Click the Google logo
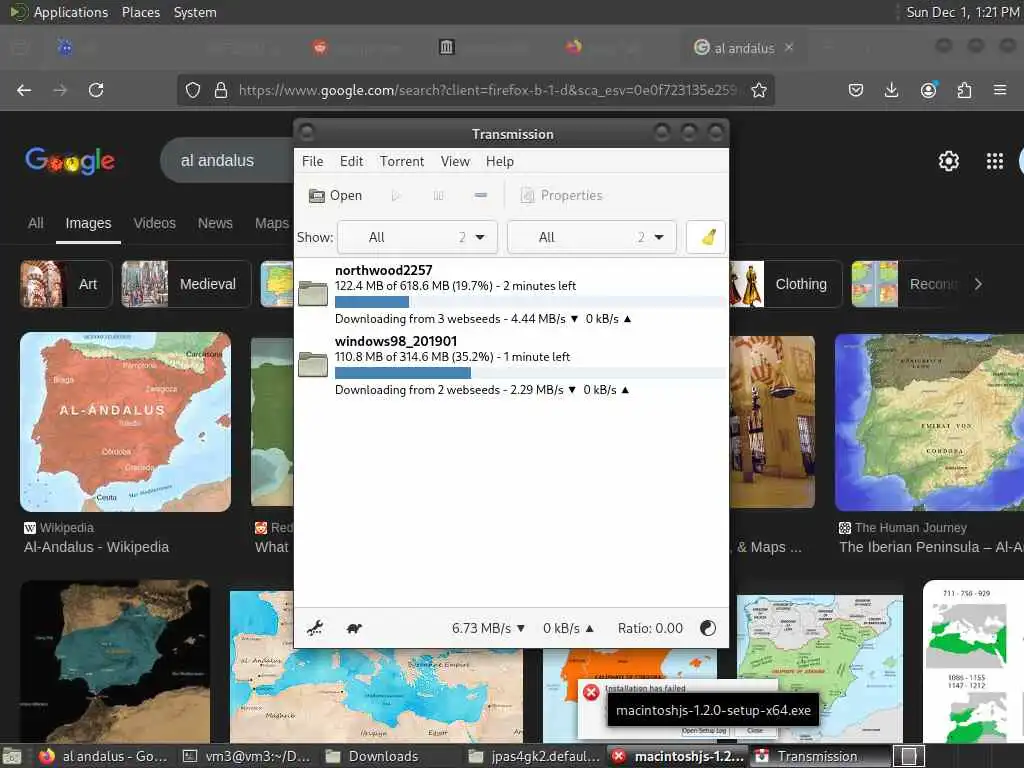Screen dimensions: 1024x768 (x=70, y=161)
